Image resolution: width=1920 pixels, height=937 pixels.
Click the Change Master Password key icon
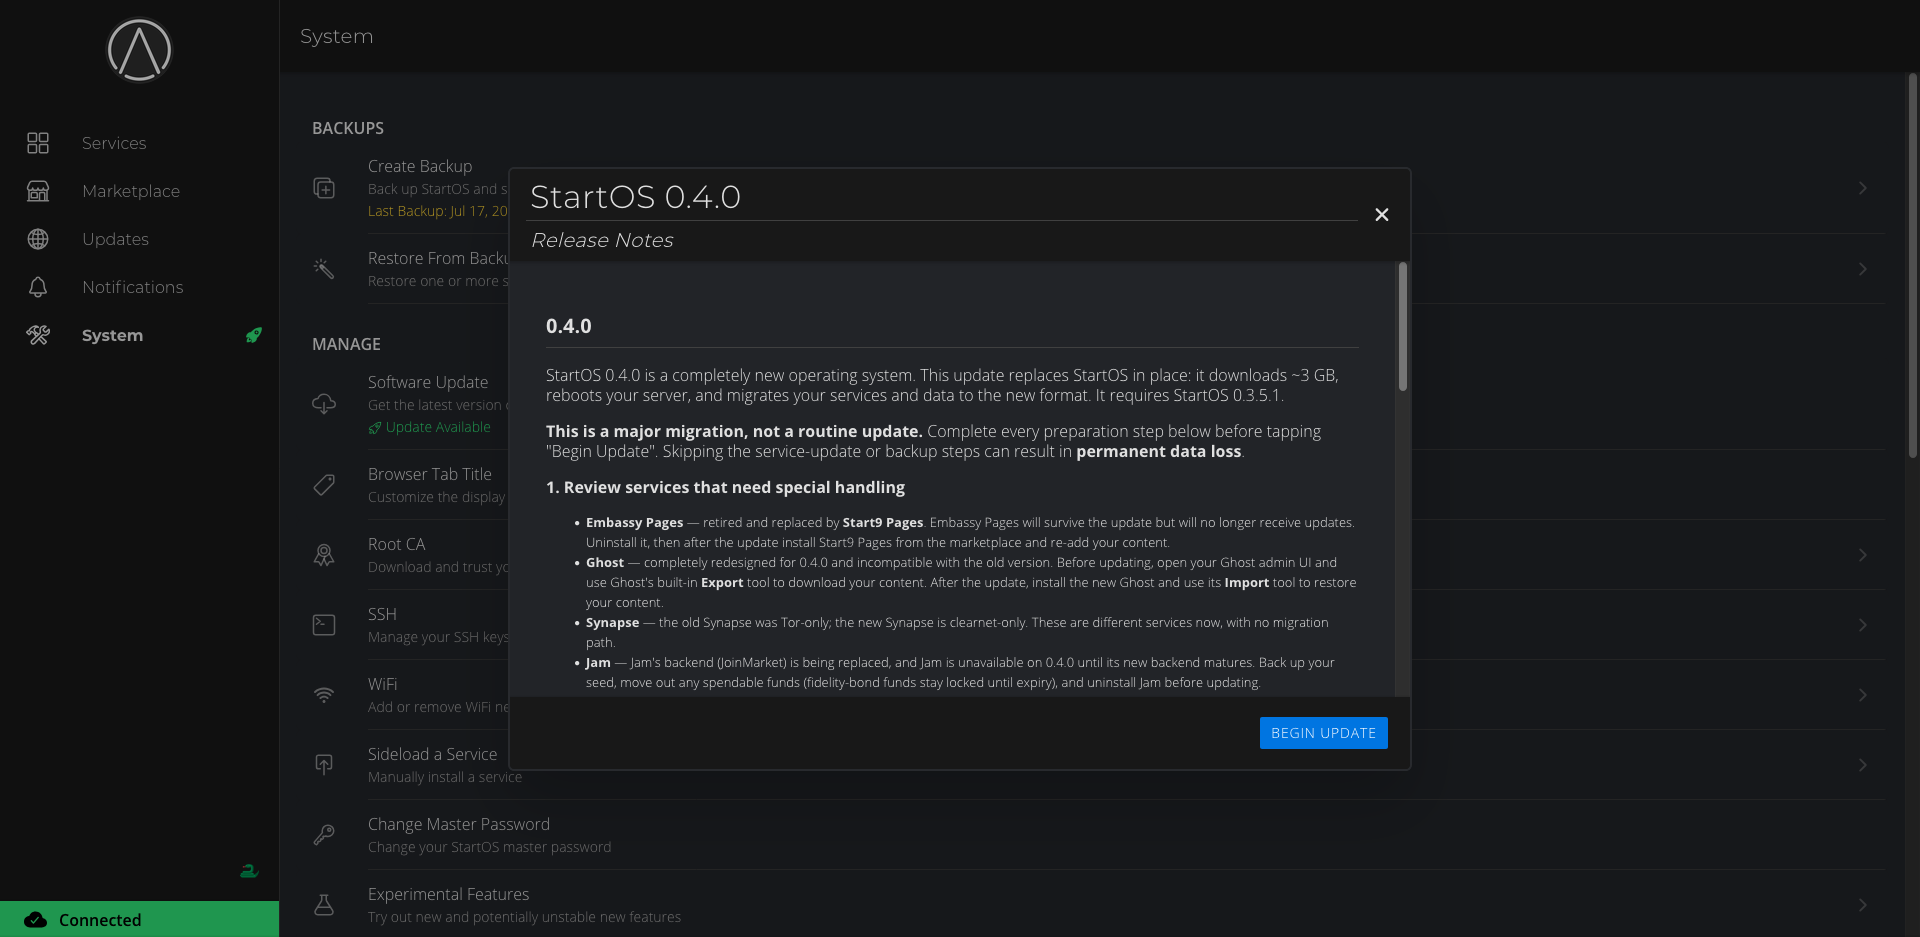point(324,835)
